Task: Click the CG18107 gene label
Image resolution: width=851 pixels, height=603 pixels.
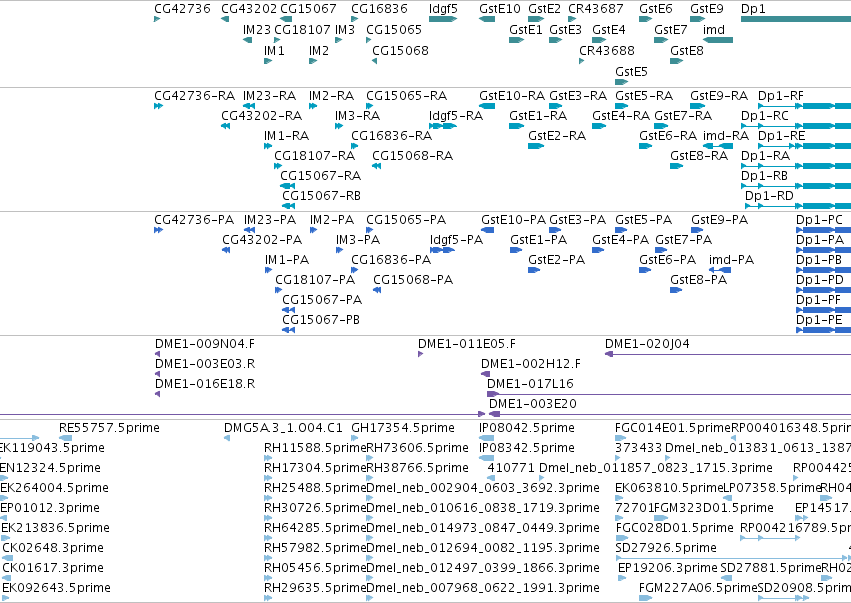Action: [x=302, y=30]
